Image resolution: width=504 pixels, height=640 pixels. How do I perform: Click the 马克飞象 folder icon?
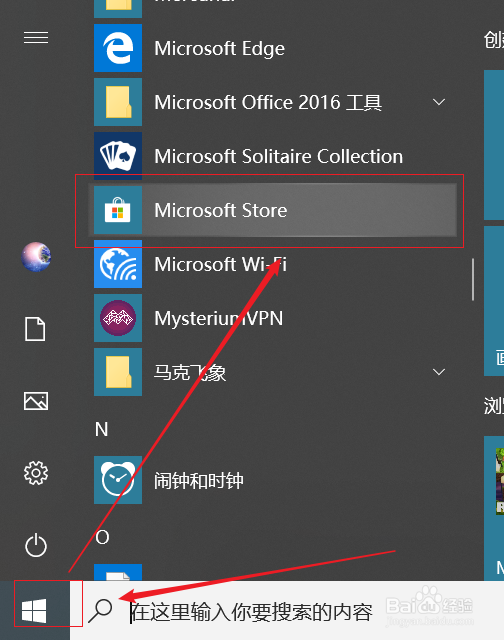(118, 372)
